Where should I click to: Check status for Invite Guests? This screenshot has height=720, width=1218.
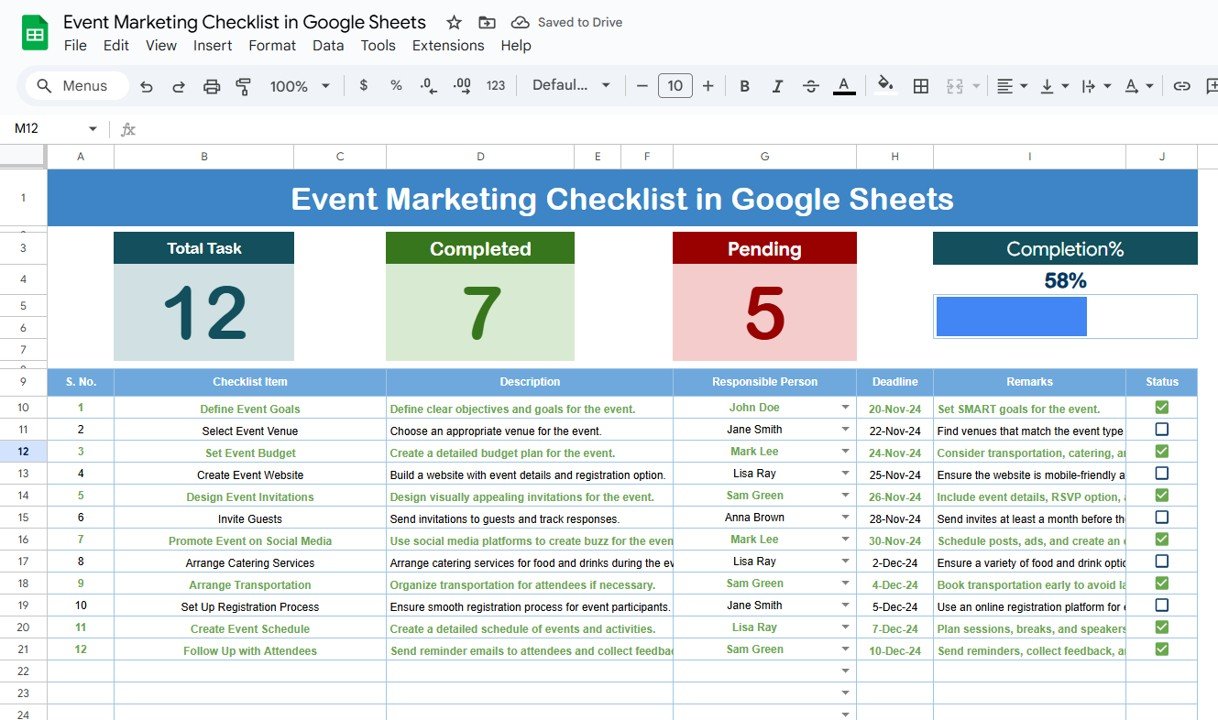coord(1162,517)
